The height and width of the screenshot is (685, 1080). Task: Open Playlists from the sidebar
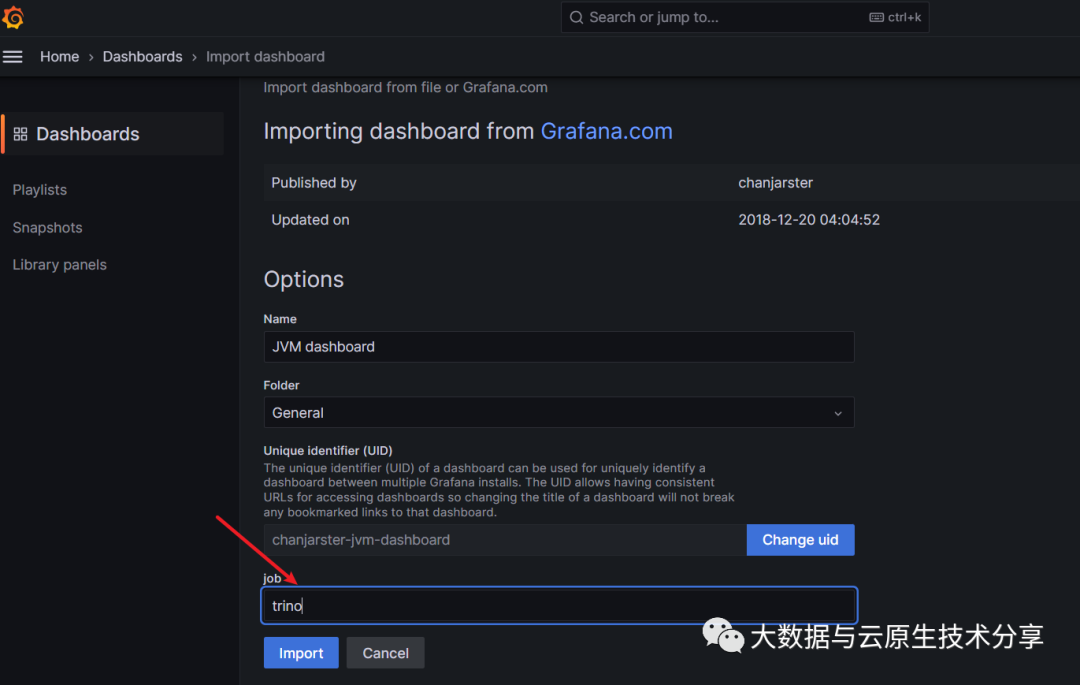pos(39,189)
